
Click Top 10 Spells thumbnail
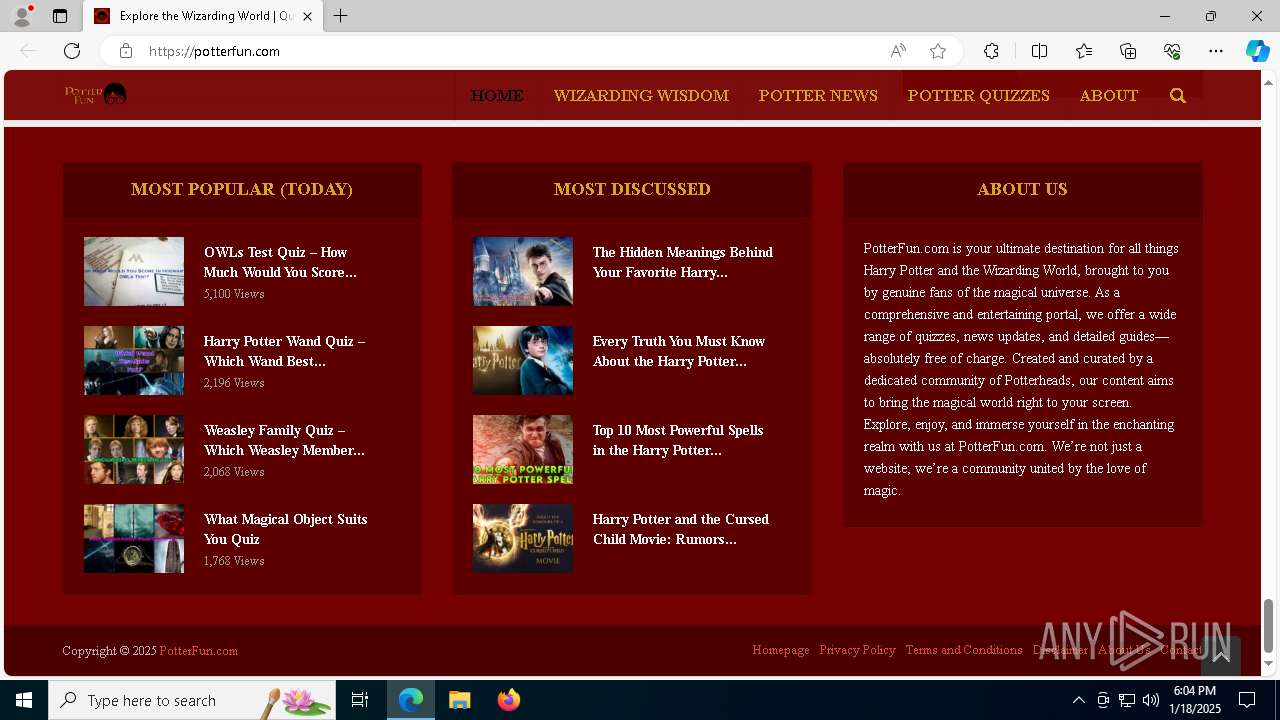523,449
